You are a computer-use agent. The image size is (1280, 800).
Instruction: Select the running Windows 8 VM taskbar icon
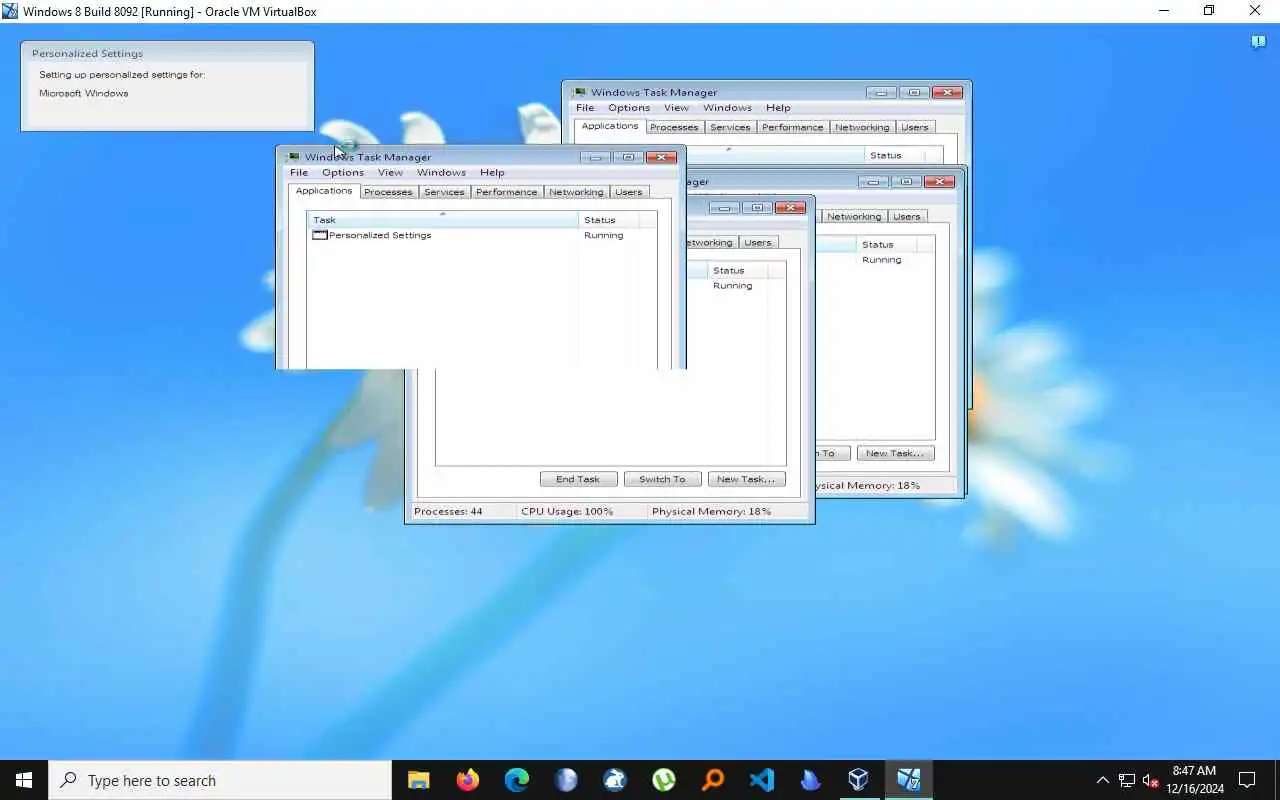[x=908, y=780]
